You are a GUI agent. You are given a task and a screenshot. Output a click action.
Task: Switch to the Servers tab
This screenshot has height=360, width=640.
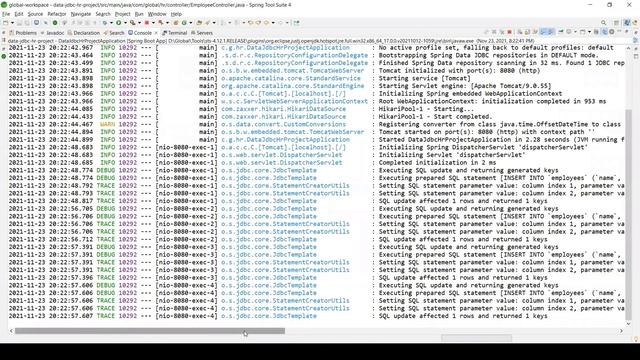click(202, 33)
